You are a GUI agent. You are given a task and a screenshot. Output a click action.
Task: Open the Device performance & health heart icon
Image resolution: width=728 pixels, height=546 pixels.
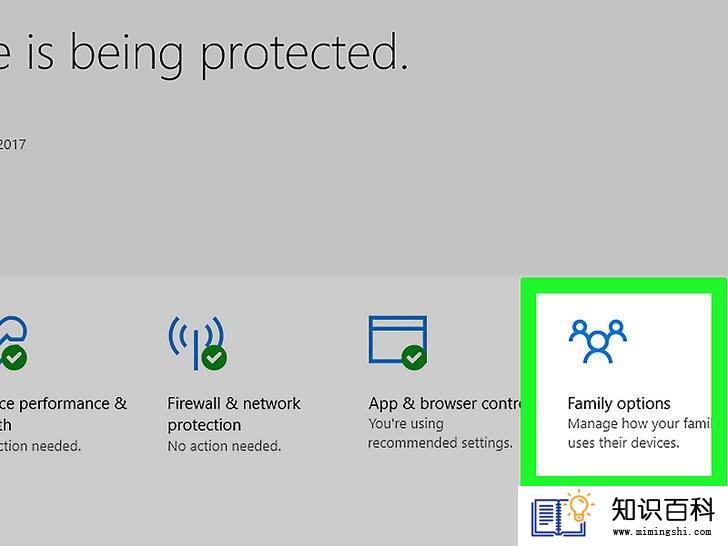click(x=13, y=343)
